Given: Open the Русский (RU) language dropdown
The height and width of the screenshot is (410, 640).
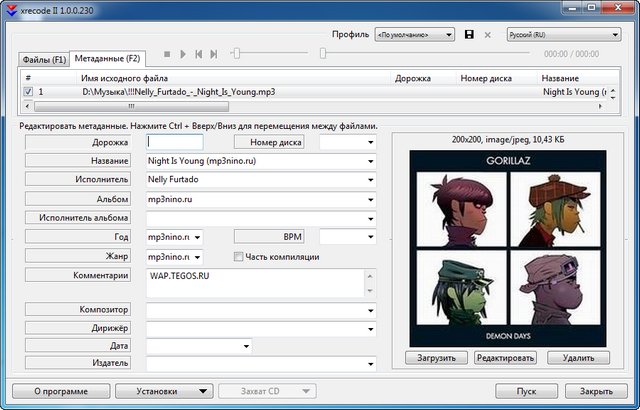Looking at the screenshot, I should [560, 34].
